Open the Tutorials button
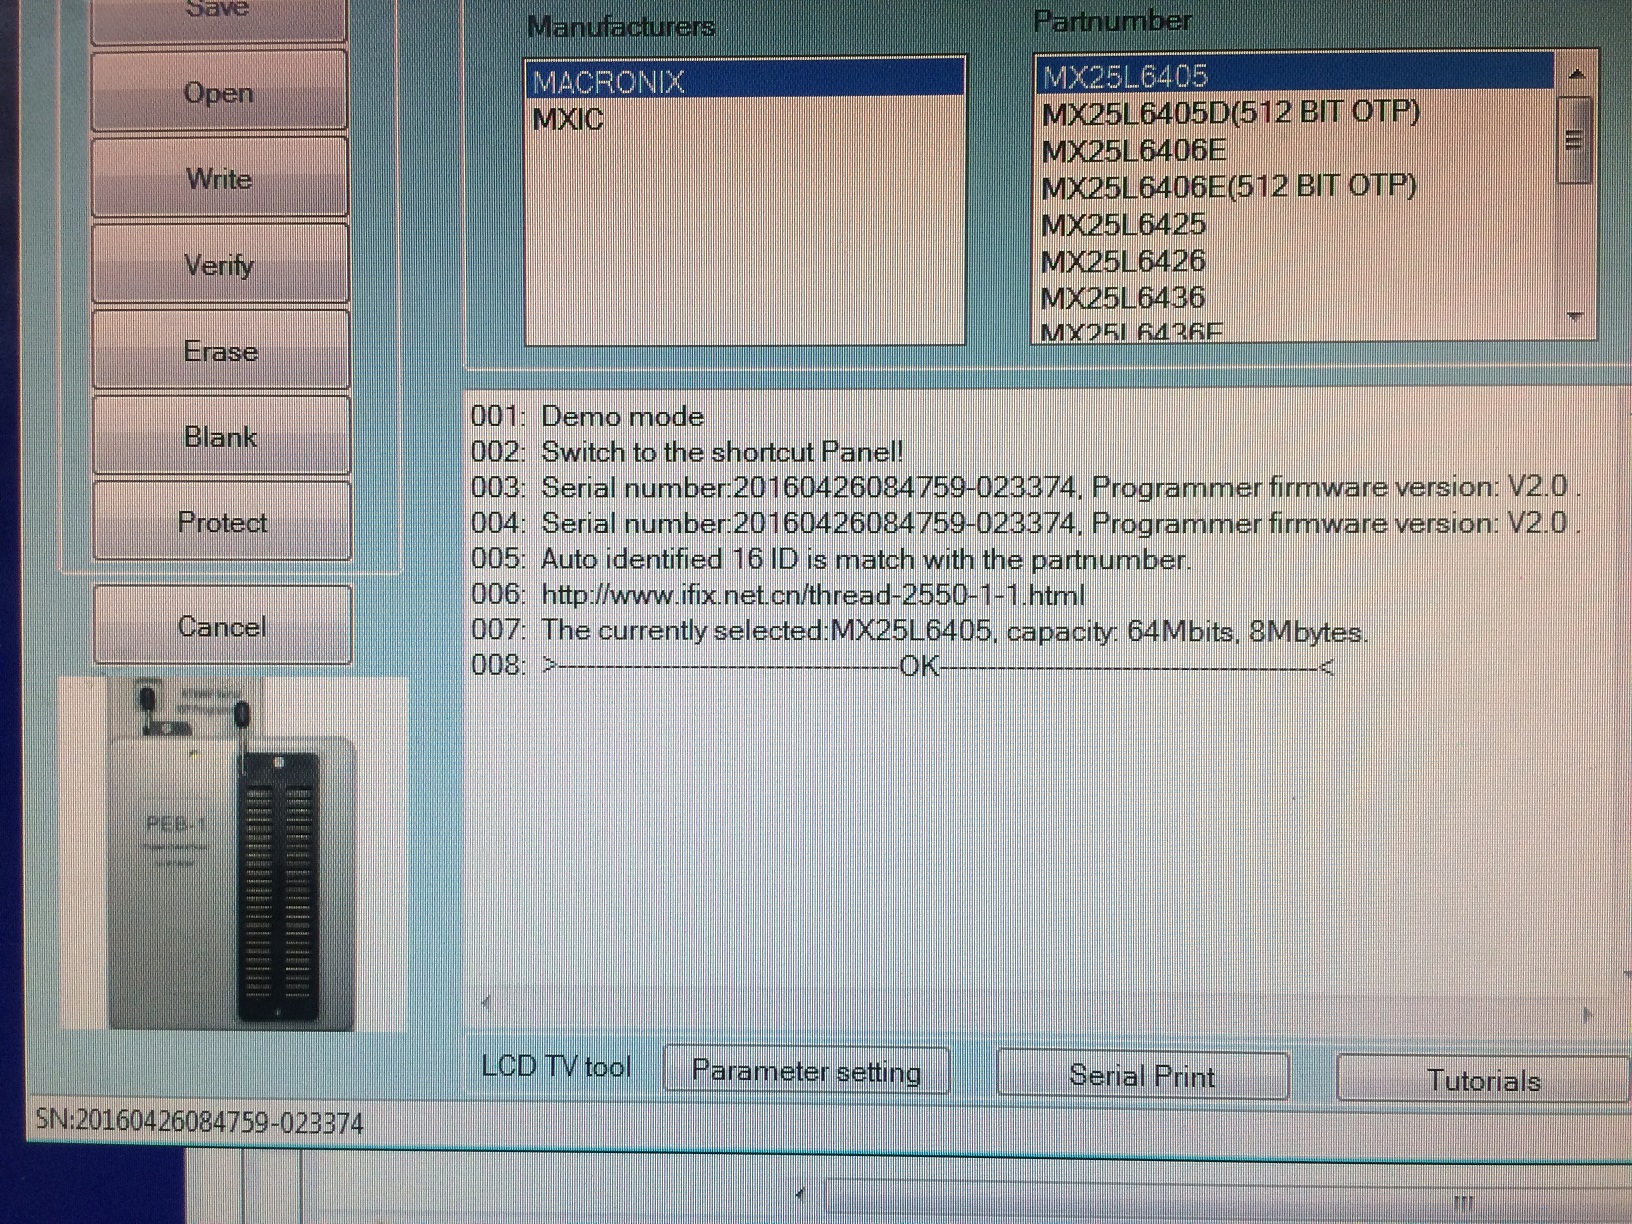1632x1224 pixels. point(1483,1080)
